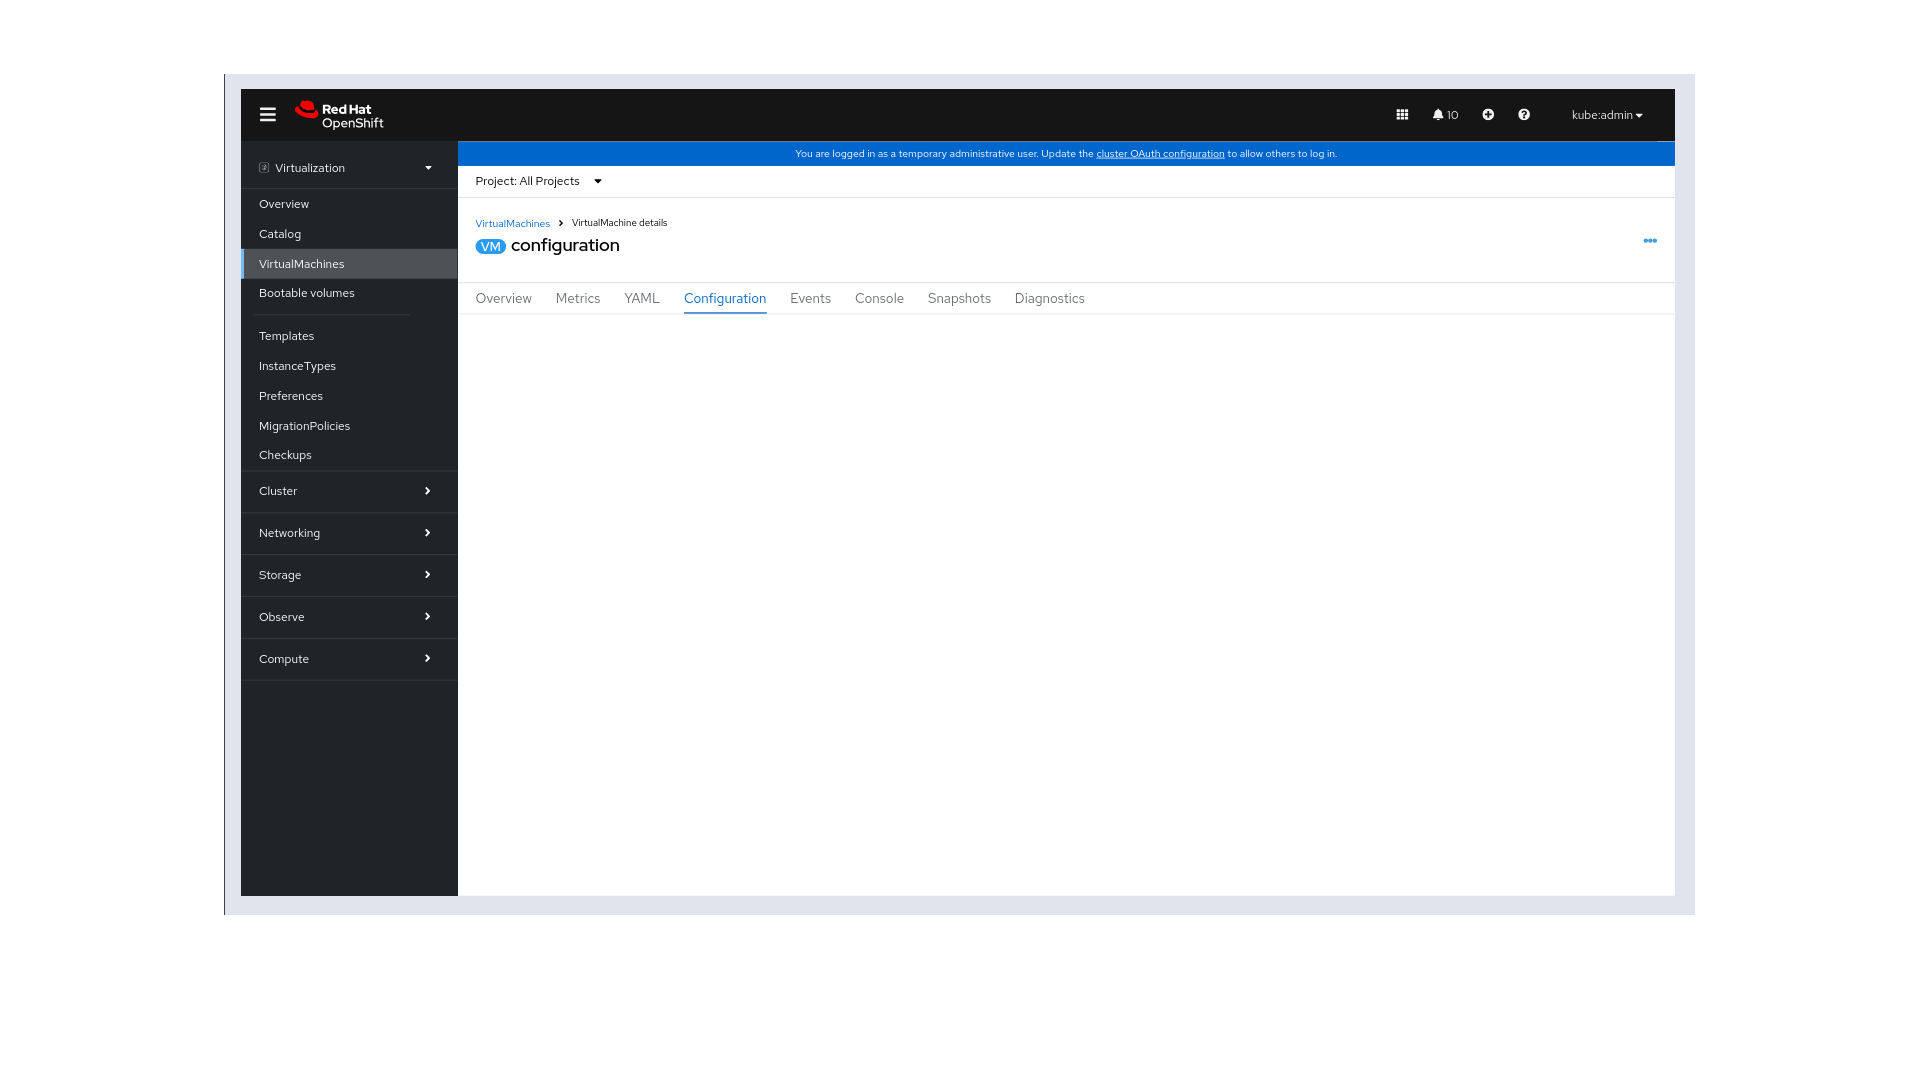Viewport: 1920px width, 1080px height.
Task: Click the VM badge icon
Action: click(490, 247)
